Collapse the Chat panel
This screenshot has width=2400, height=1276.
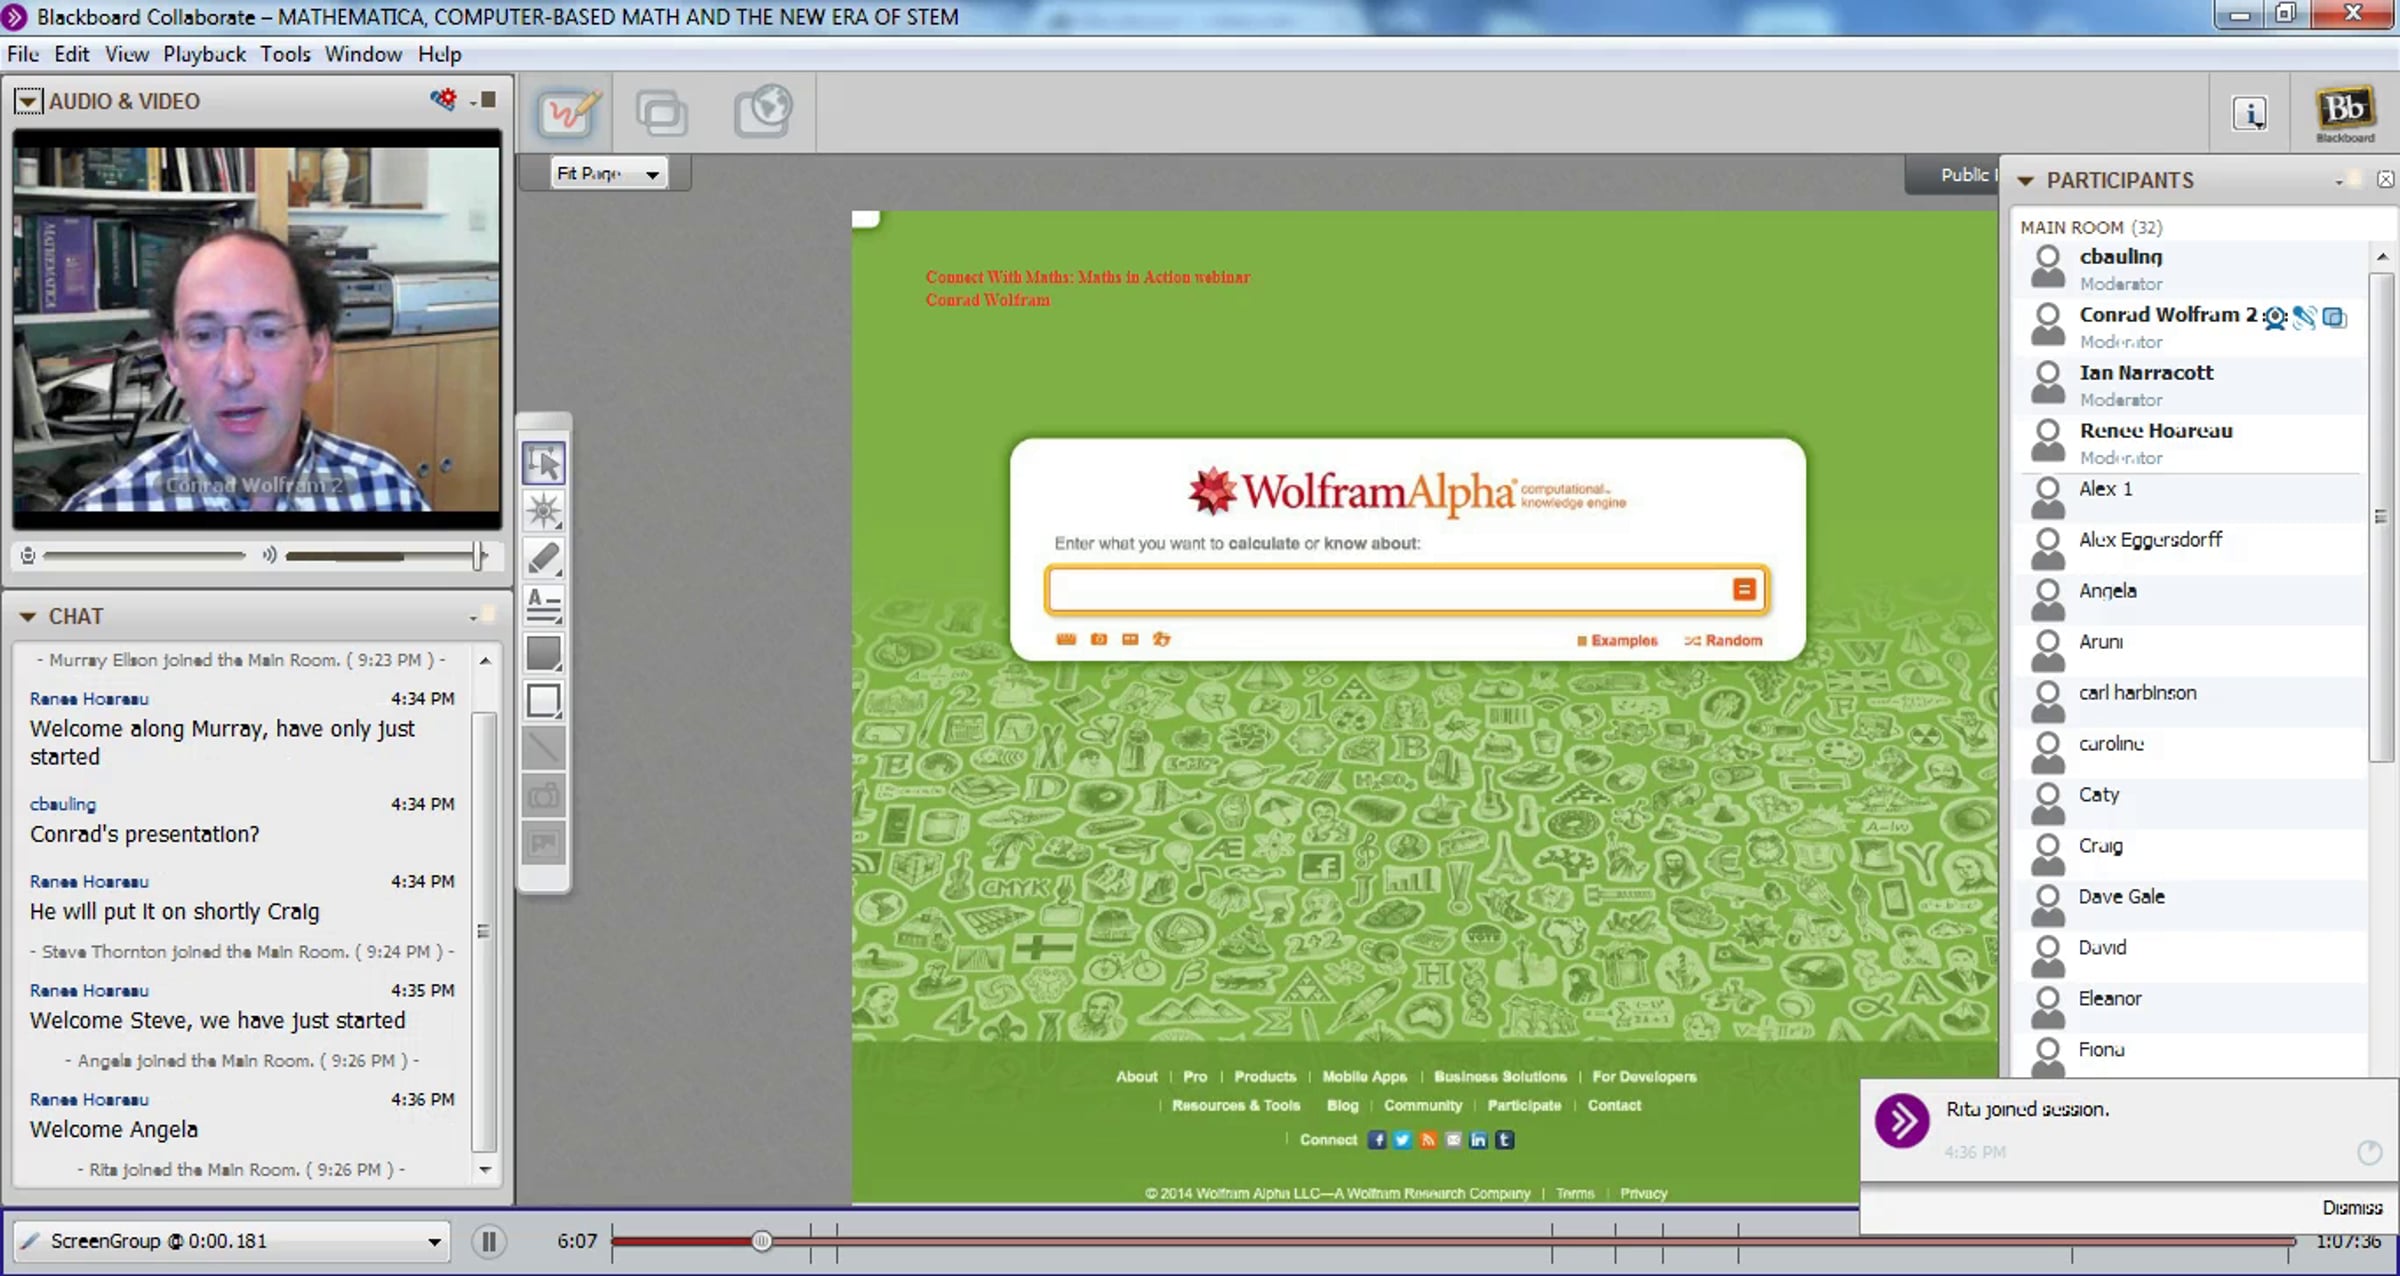(28, 616)
